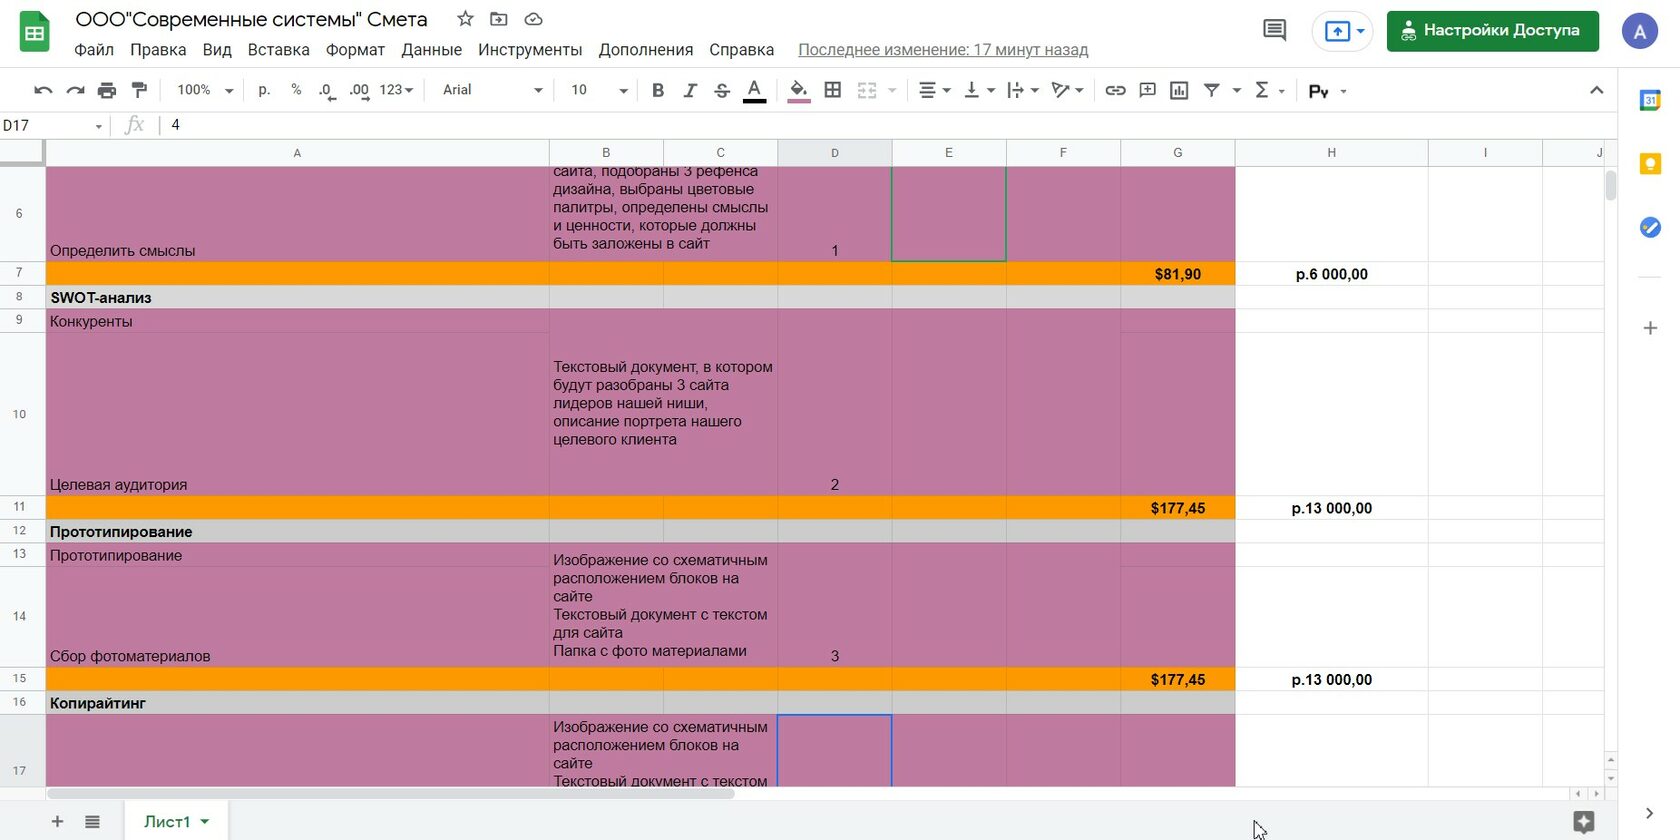1680x840 pixels.
Task: Open the Файл menu
Action: click(x=94, y=50)
